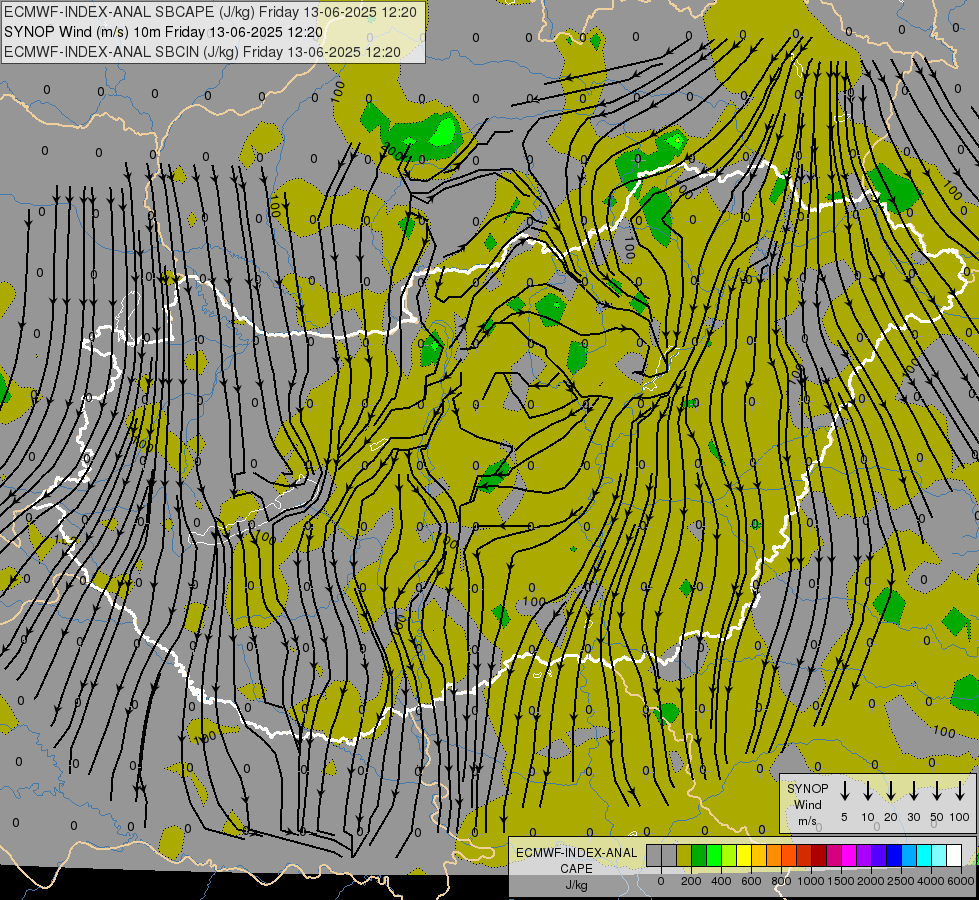Pick the orange swatch left of 800 tick
This screenshot has height=900, width=979.
(x=774, y=855)
